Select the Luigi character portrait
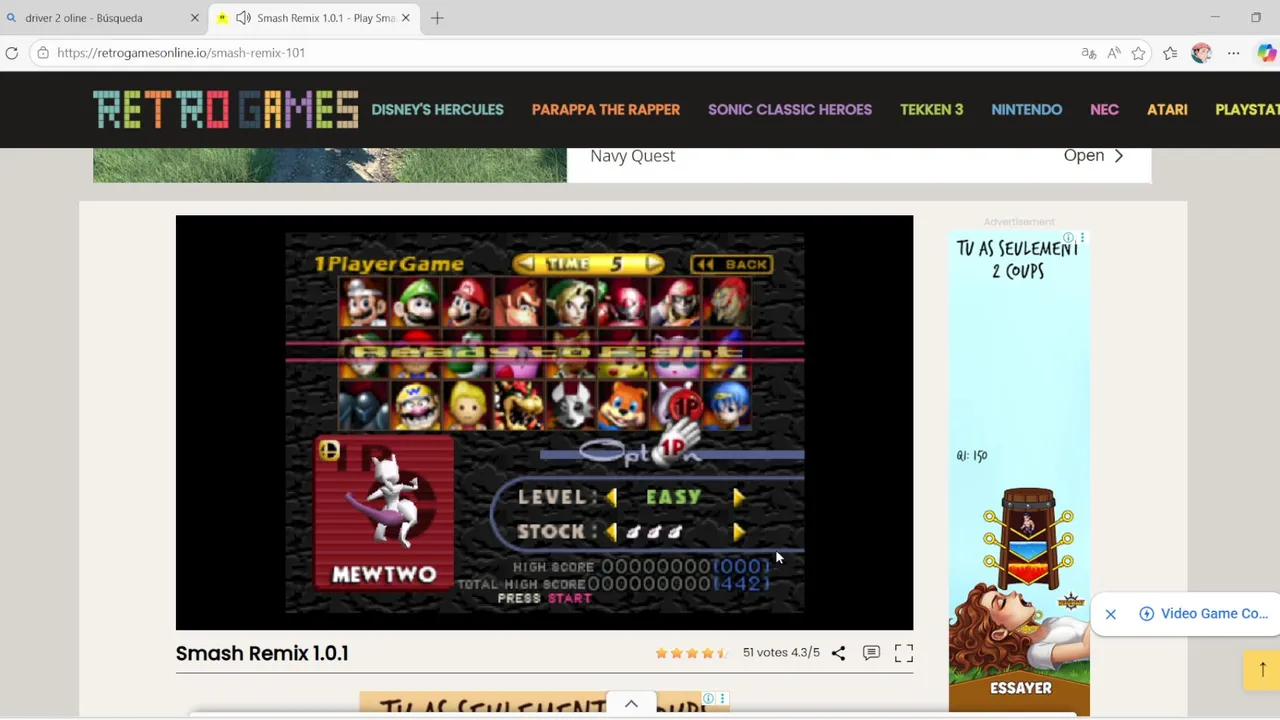 coord(416,303)
